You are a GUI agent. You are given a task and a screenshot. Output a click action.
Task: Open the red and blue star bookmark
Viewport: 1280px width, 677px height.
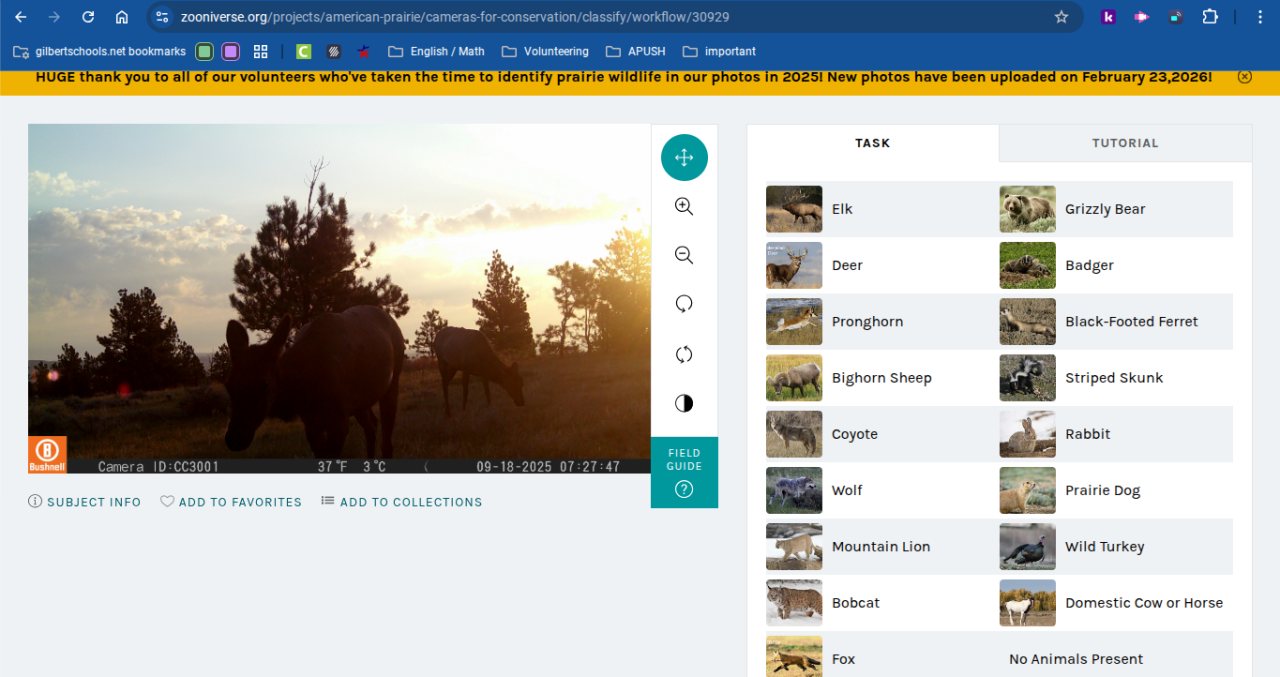click(364, 51)
